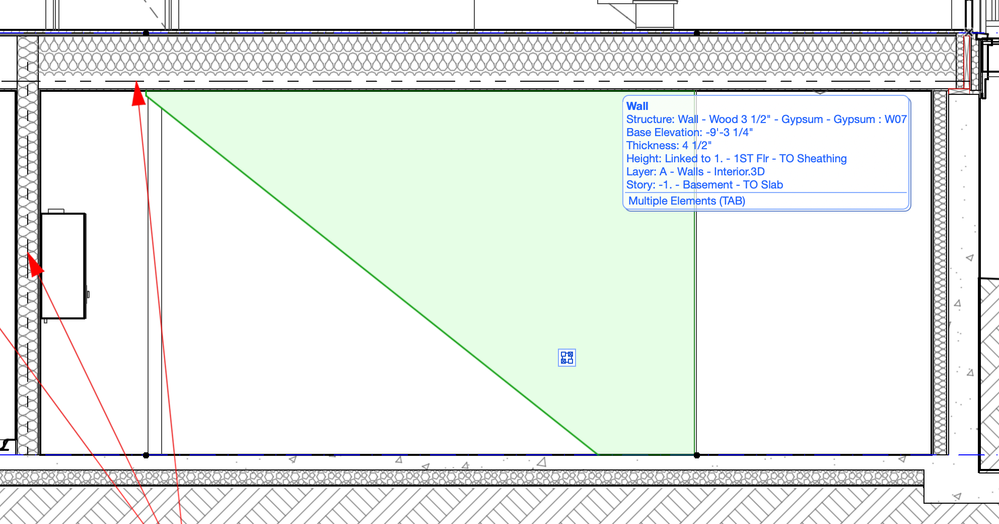
Task: Click the "Wall" title in info tag
Action: click(x=637, y=106)
